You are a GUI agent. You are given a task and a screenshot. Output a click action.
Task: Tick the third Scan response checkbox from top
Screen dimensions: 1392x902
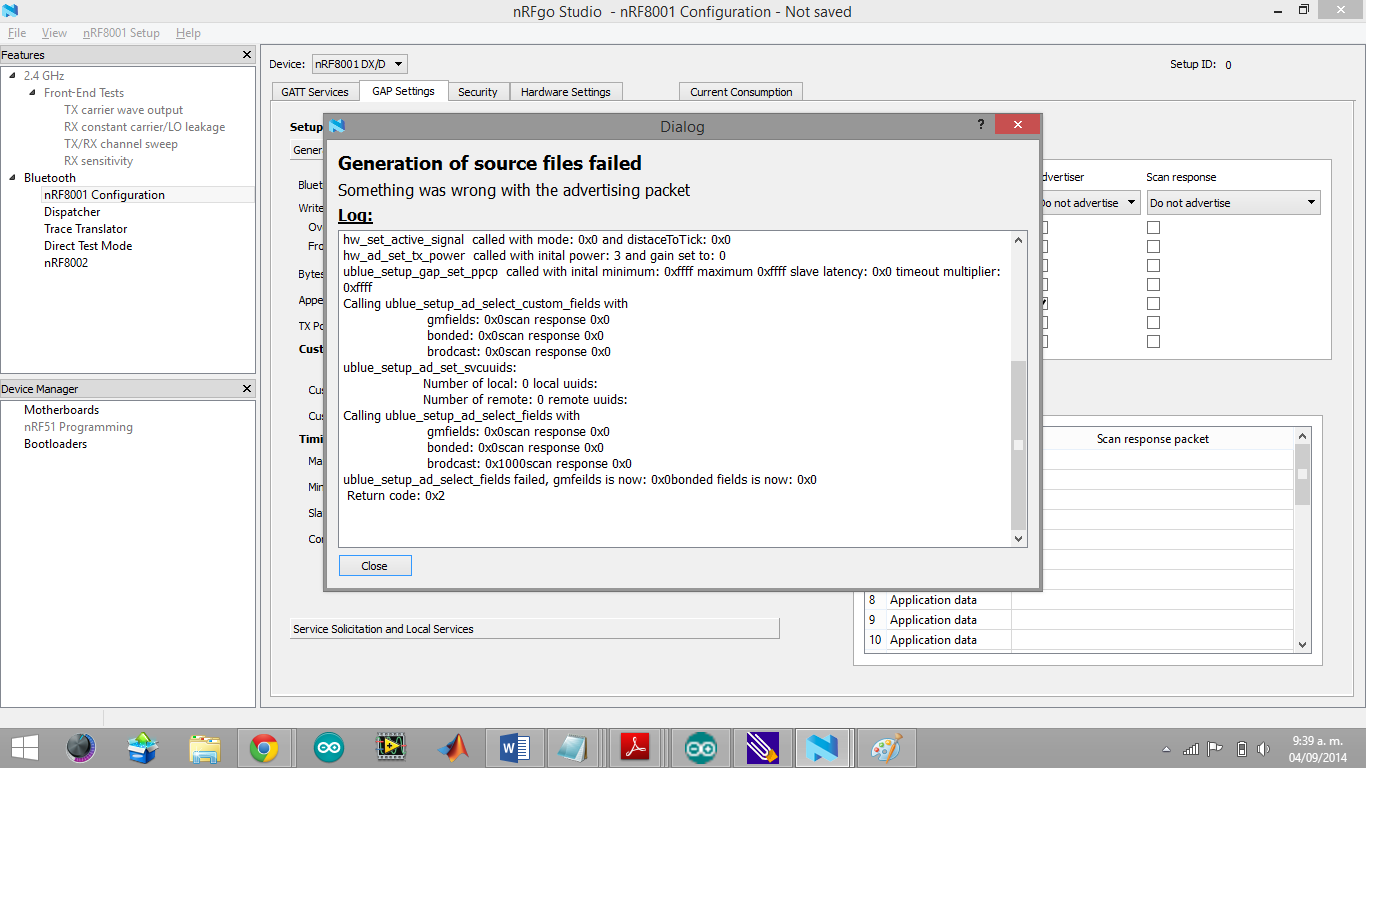coord(1153,266)
